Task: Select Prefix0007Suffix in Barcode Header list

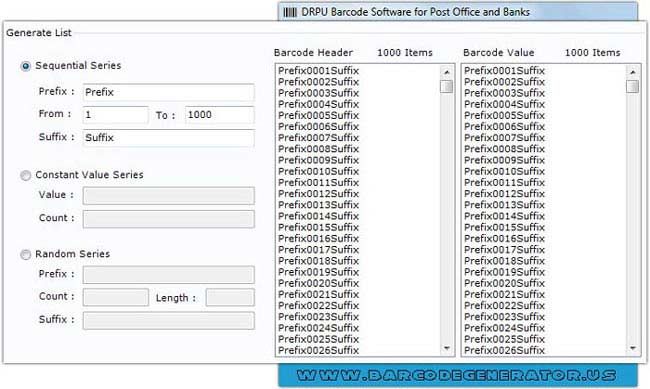Action: click(x=318, y=138)
